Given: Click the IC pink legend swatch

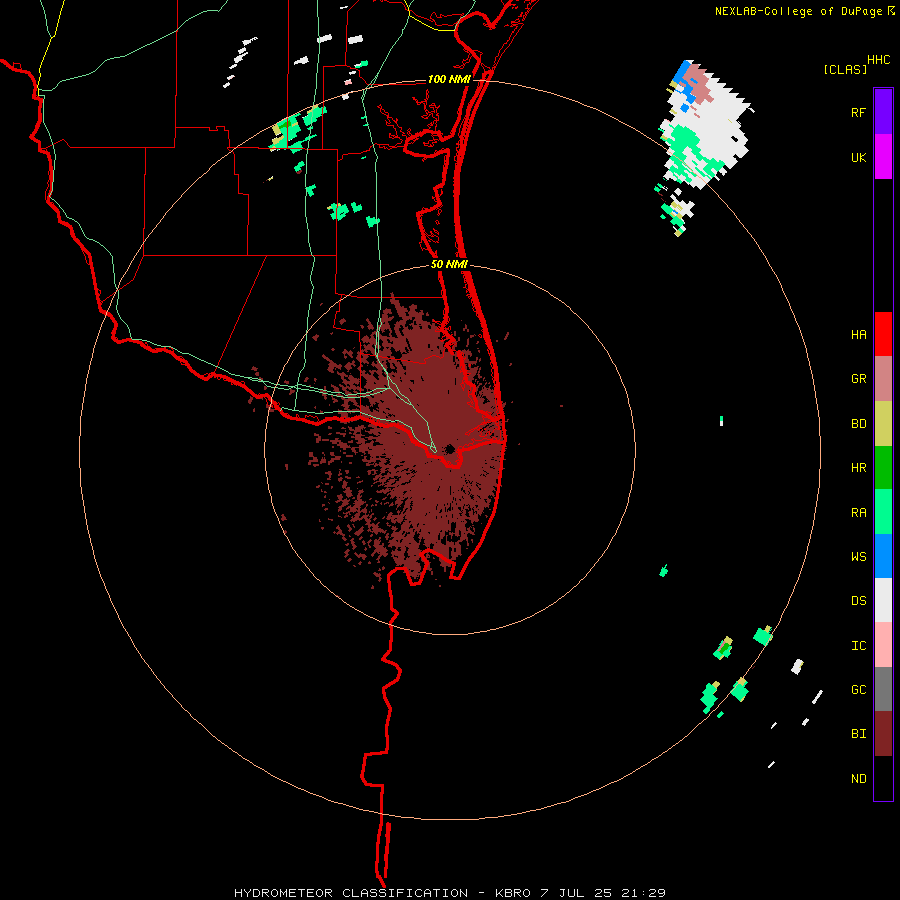Looking at the screenshot, I should tap(883, 645).
